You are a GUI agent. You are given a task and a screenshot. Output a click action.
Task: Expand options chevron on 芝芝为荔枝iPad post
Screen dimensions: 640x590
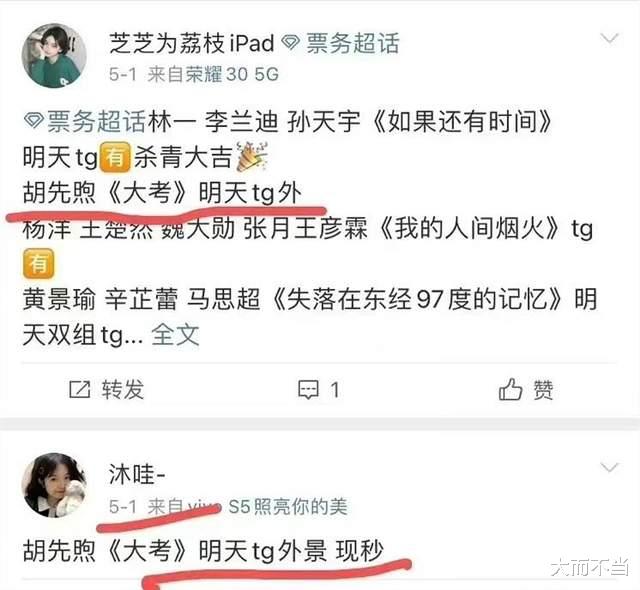pos(610,39)
